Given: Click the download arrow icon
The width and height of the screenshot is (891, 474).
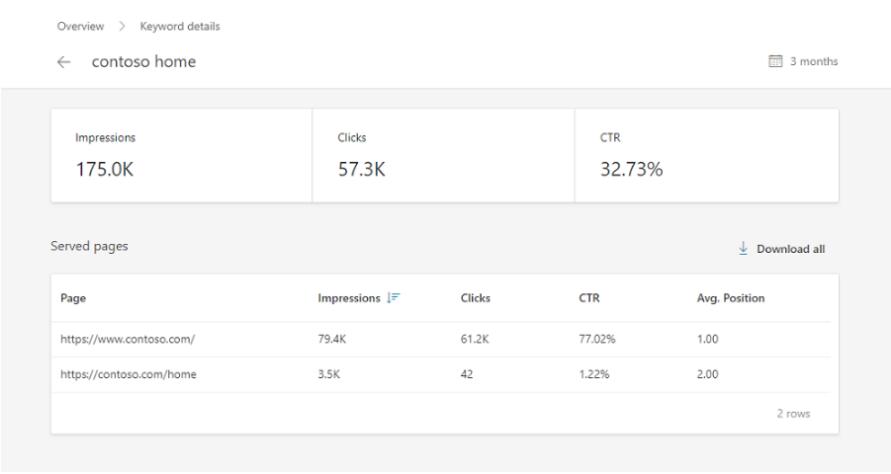Looking at the screenshot, I should pos(743,248).
